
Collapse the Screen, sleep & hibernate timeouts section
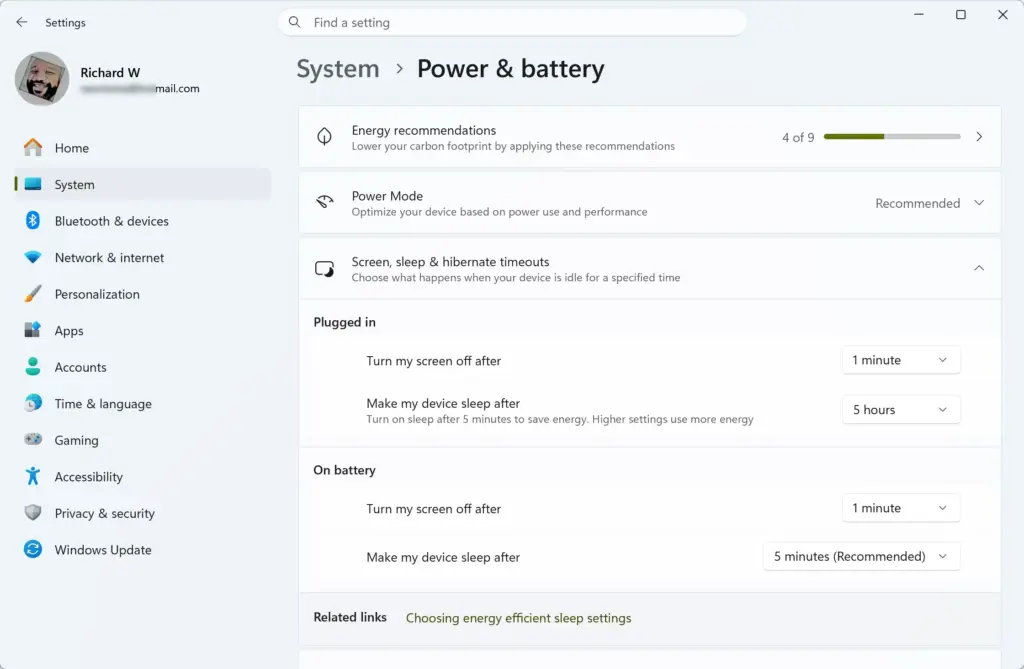click(x=978, y=269)
